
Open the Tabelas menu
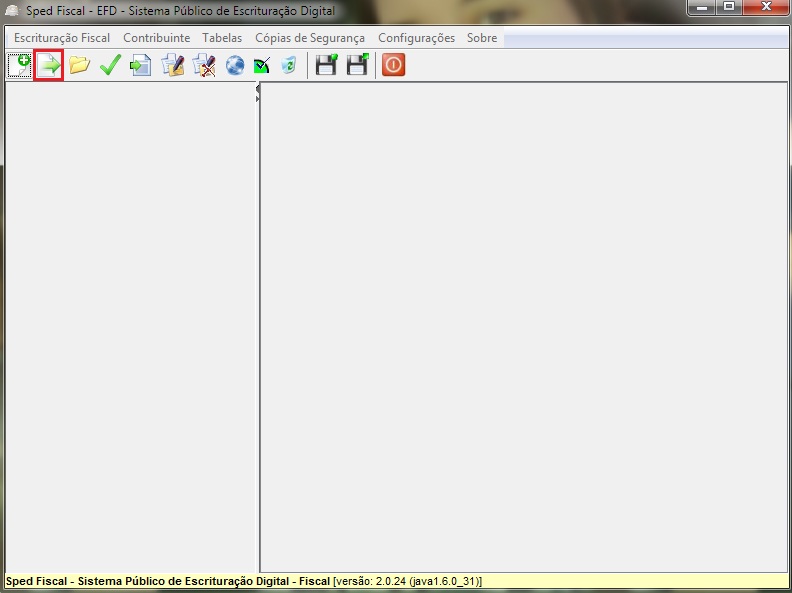click(222, 38)
